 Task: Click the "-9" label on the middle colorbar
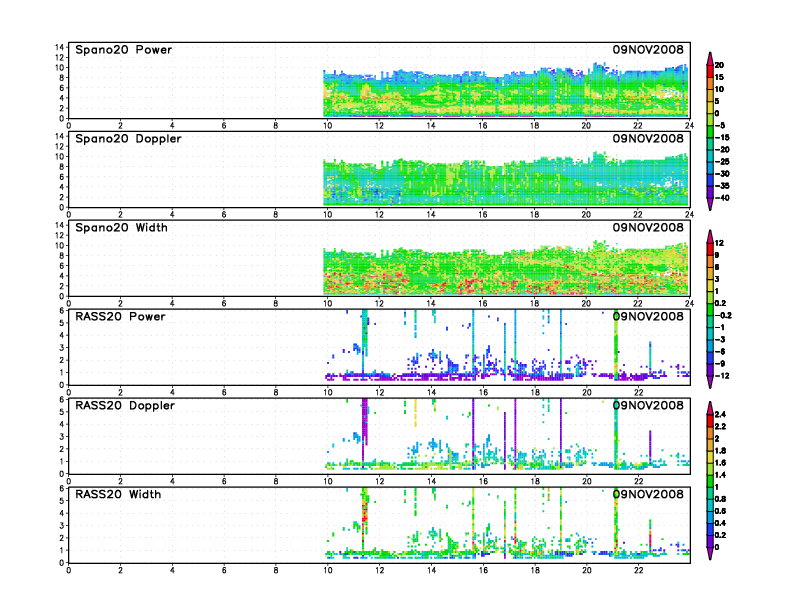coord(720,364)
